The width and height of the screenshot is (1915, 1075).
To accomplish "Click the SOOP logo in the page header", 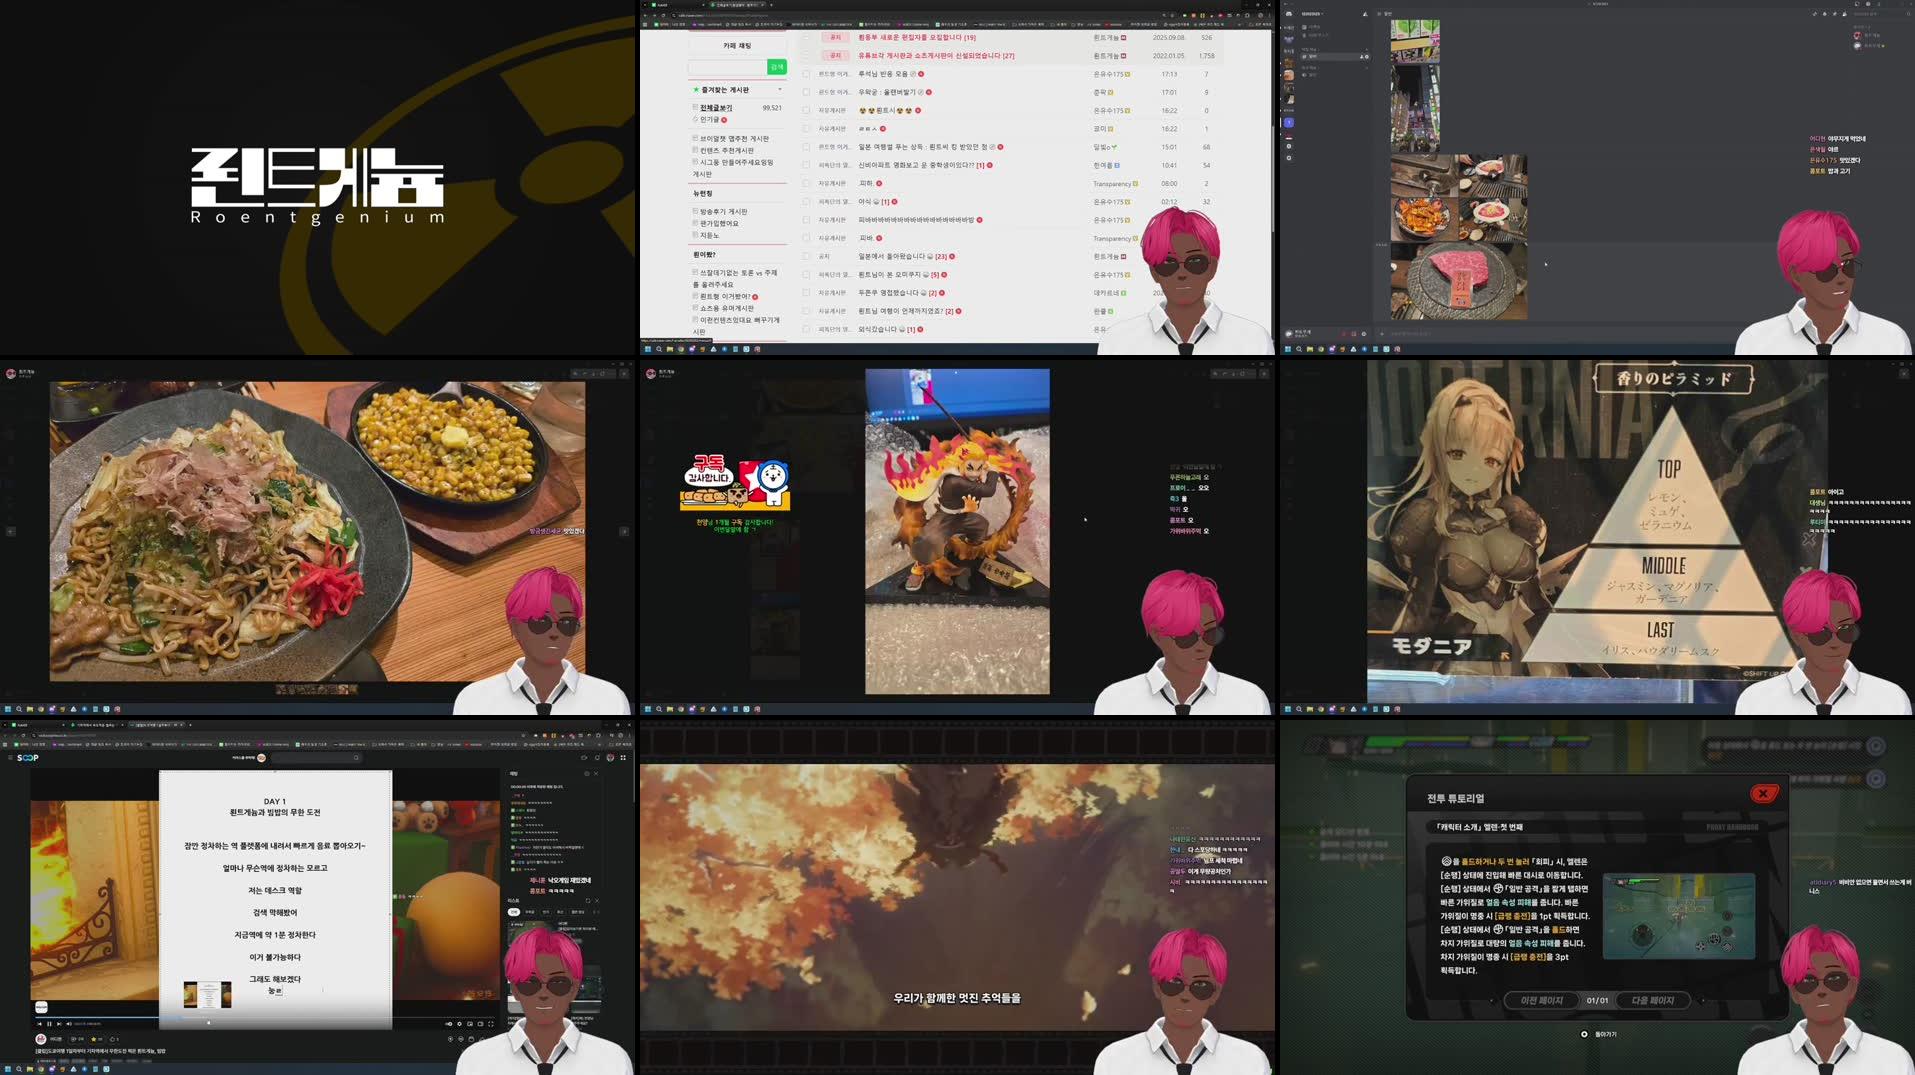I will 28,759.
